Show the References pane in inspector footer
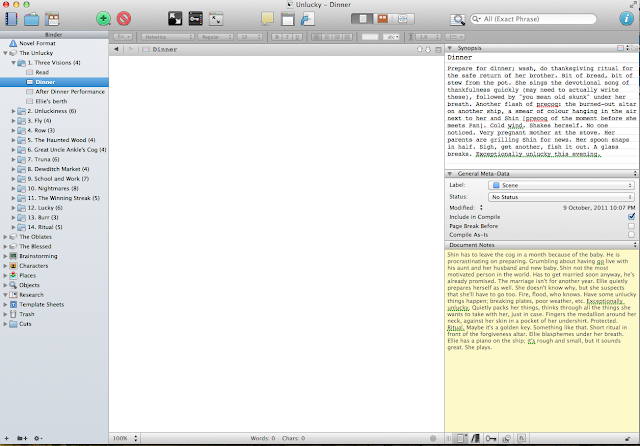Image resolution: width=640 pixels, height=446 pixels. coord(475,438)
